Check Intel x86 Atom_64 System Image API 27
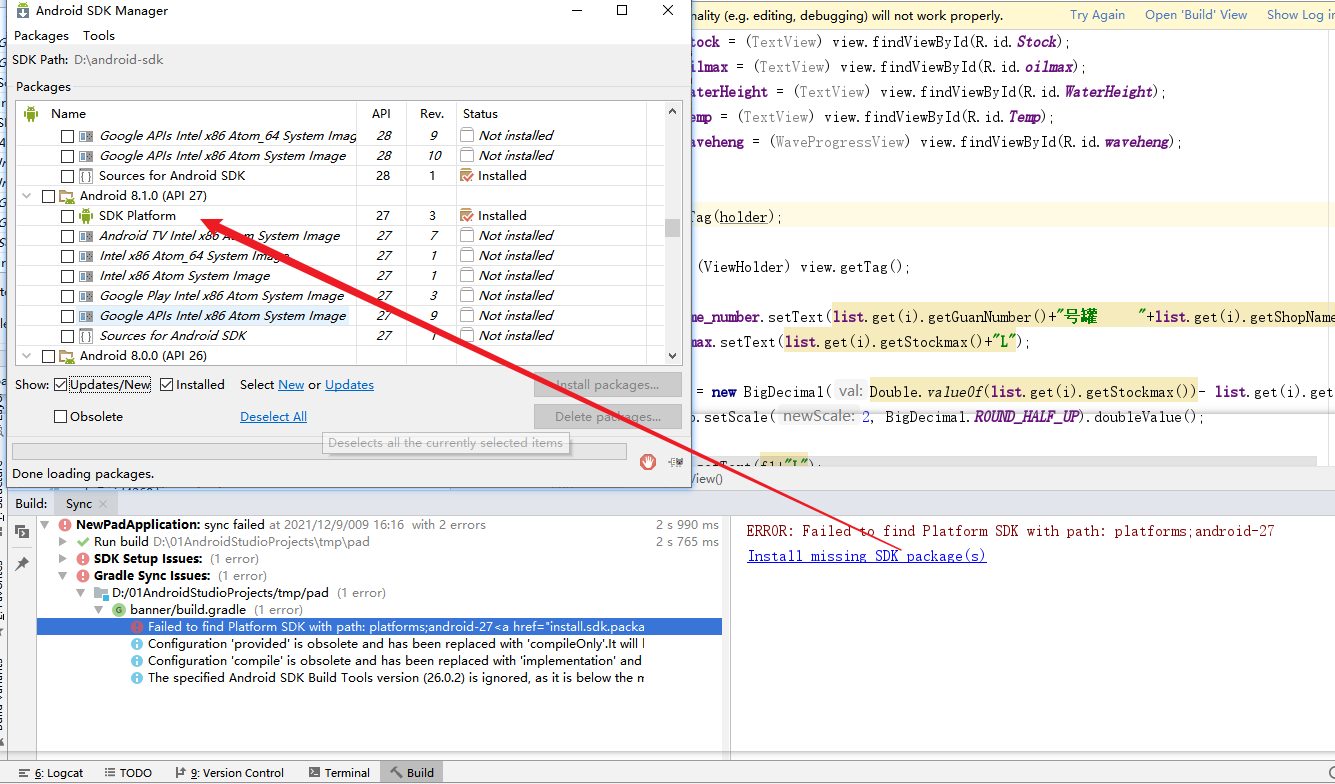The image size is (1335, 784). point(67,256)
